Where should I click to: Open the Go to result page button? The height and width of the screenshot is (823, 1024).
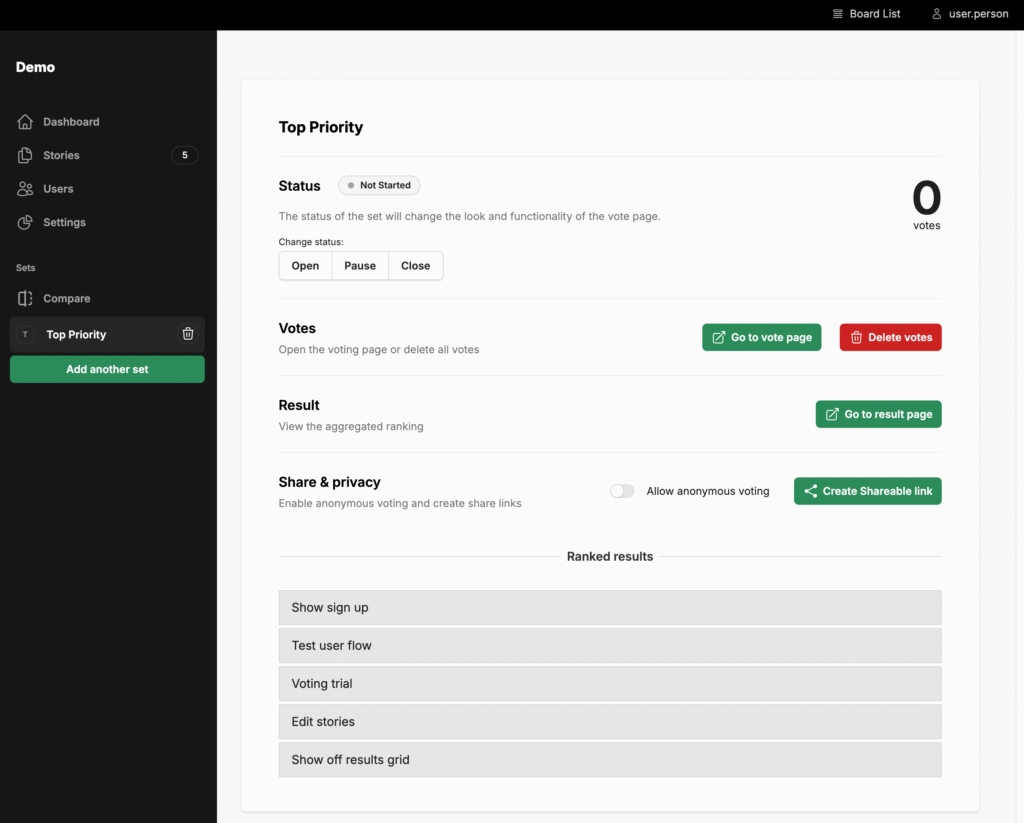(878, 414)
